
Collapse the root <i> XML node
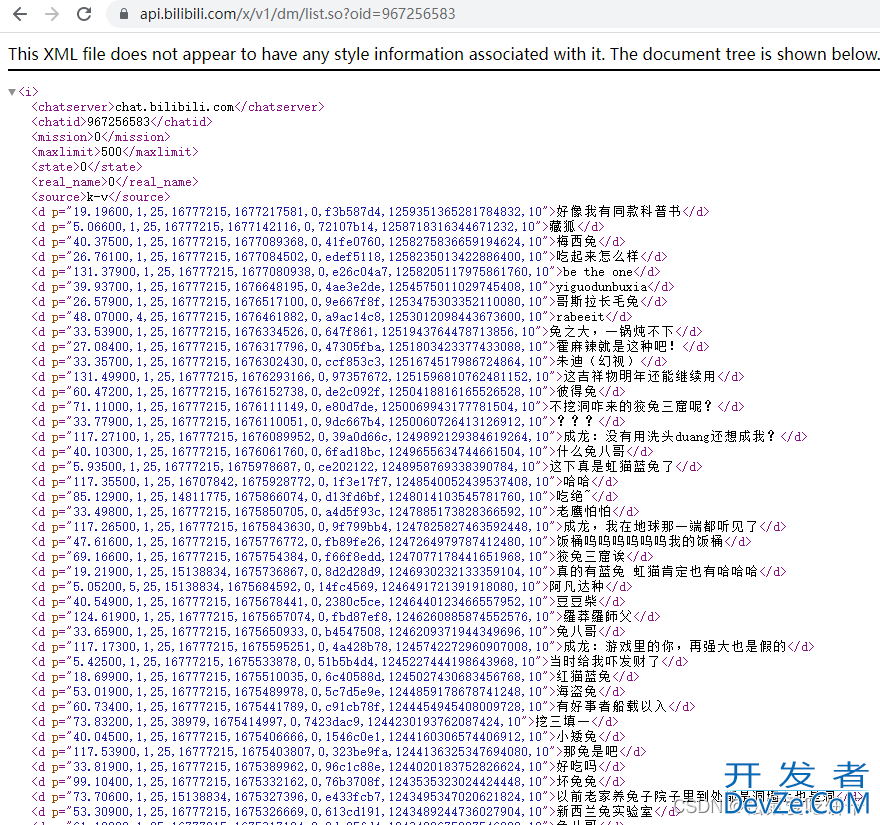[x=12, y=91]
